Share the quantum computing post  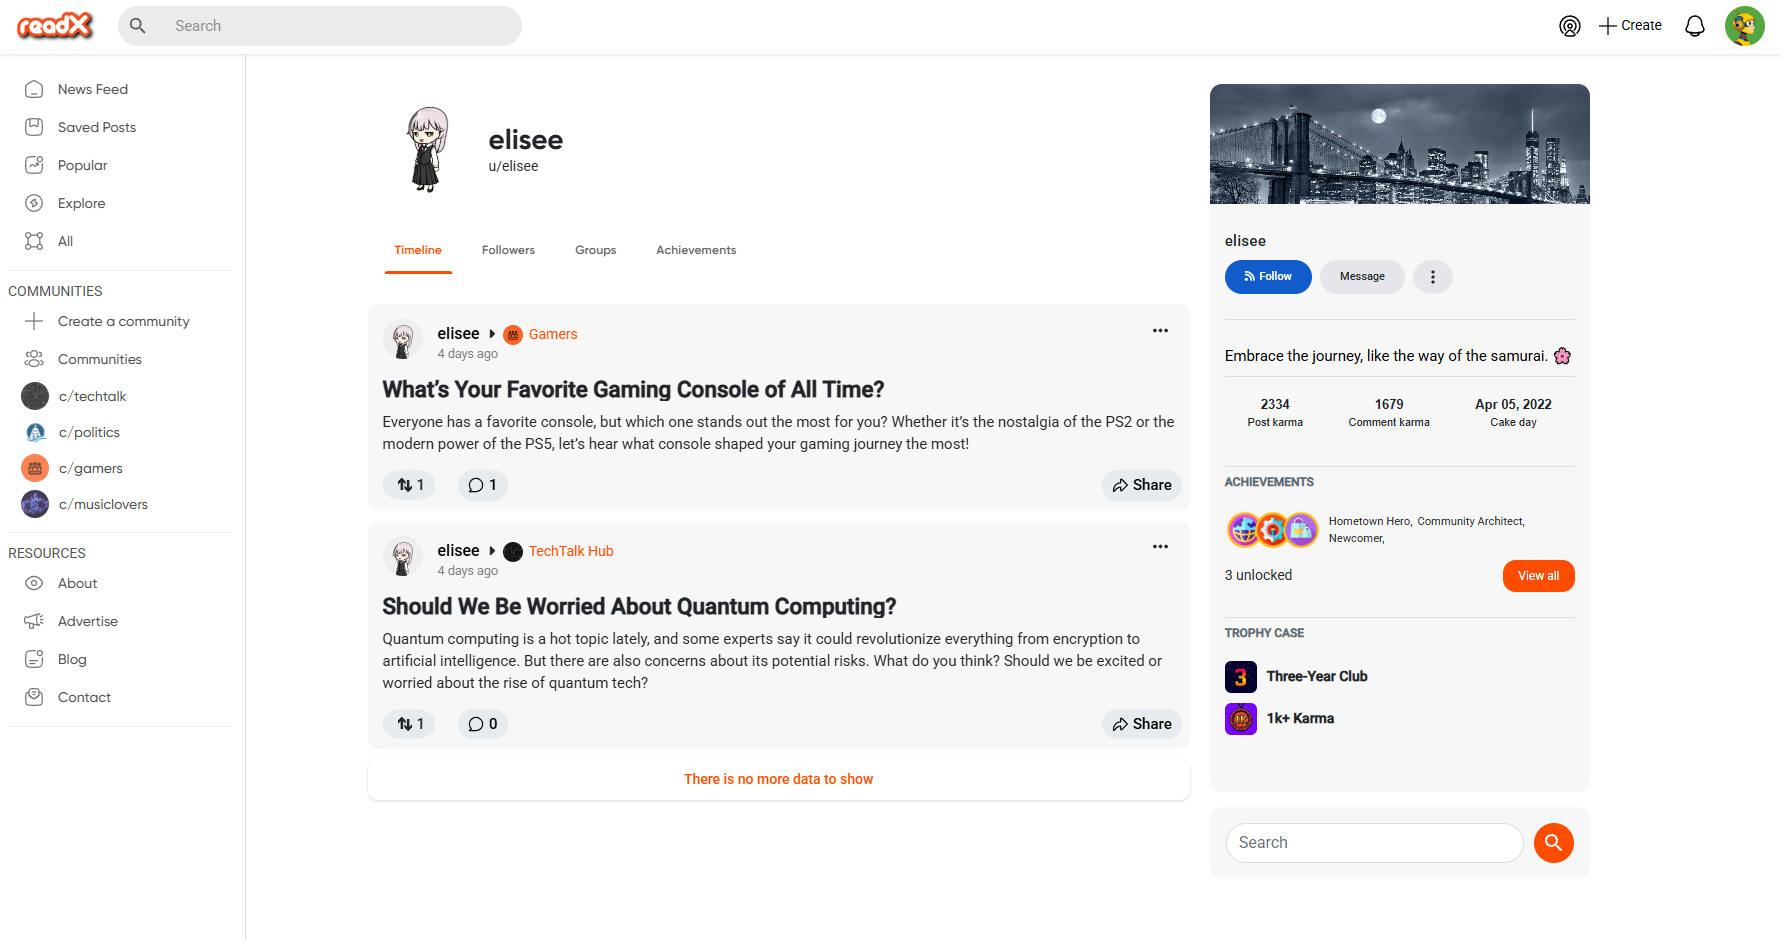click(1141, 724)
